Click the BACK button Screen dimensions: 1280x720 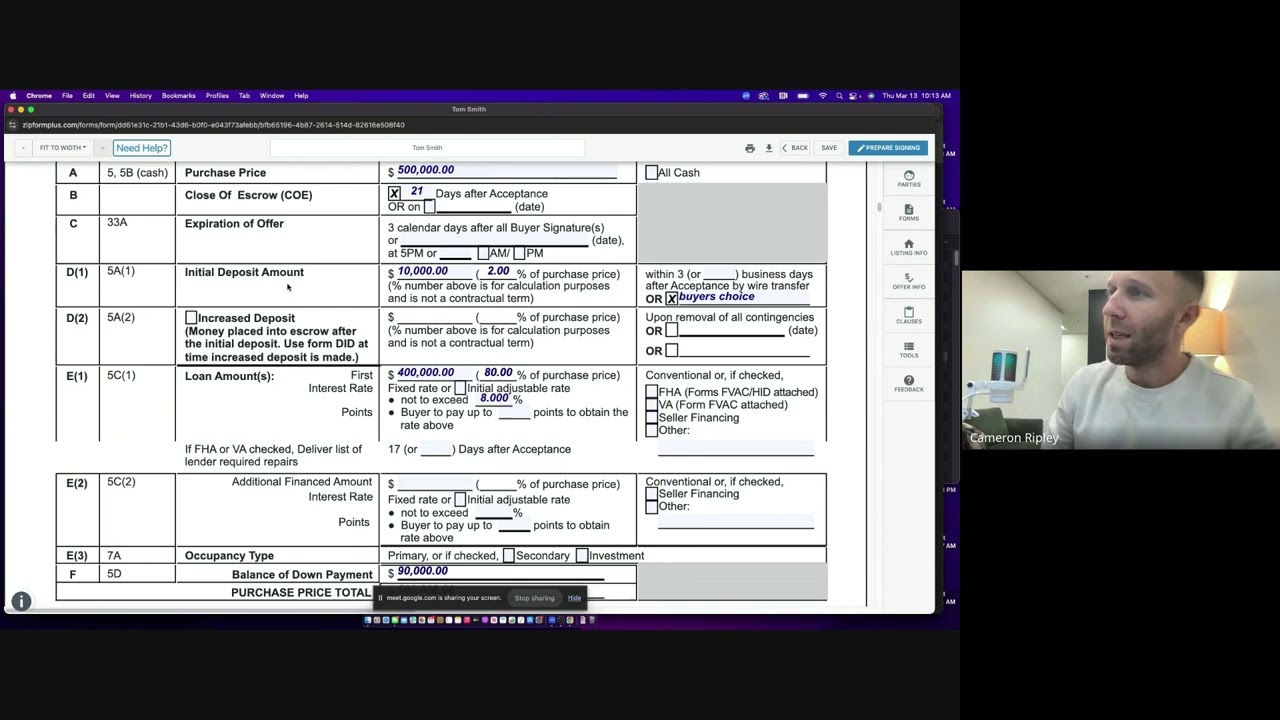click(x=795, y=148)
